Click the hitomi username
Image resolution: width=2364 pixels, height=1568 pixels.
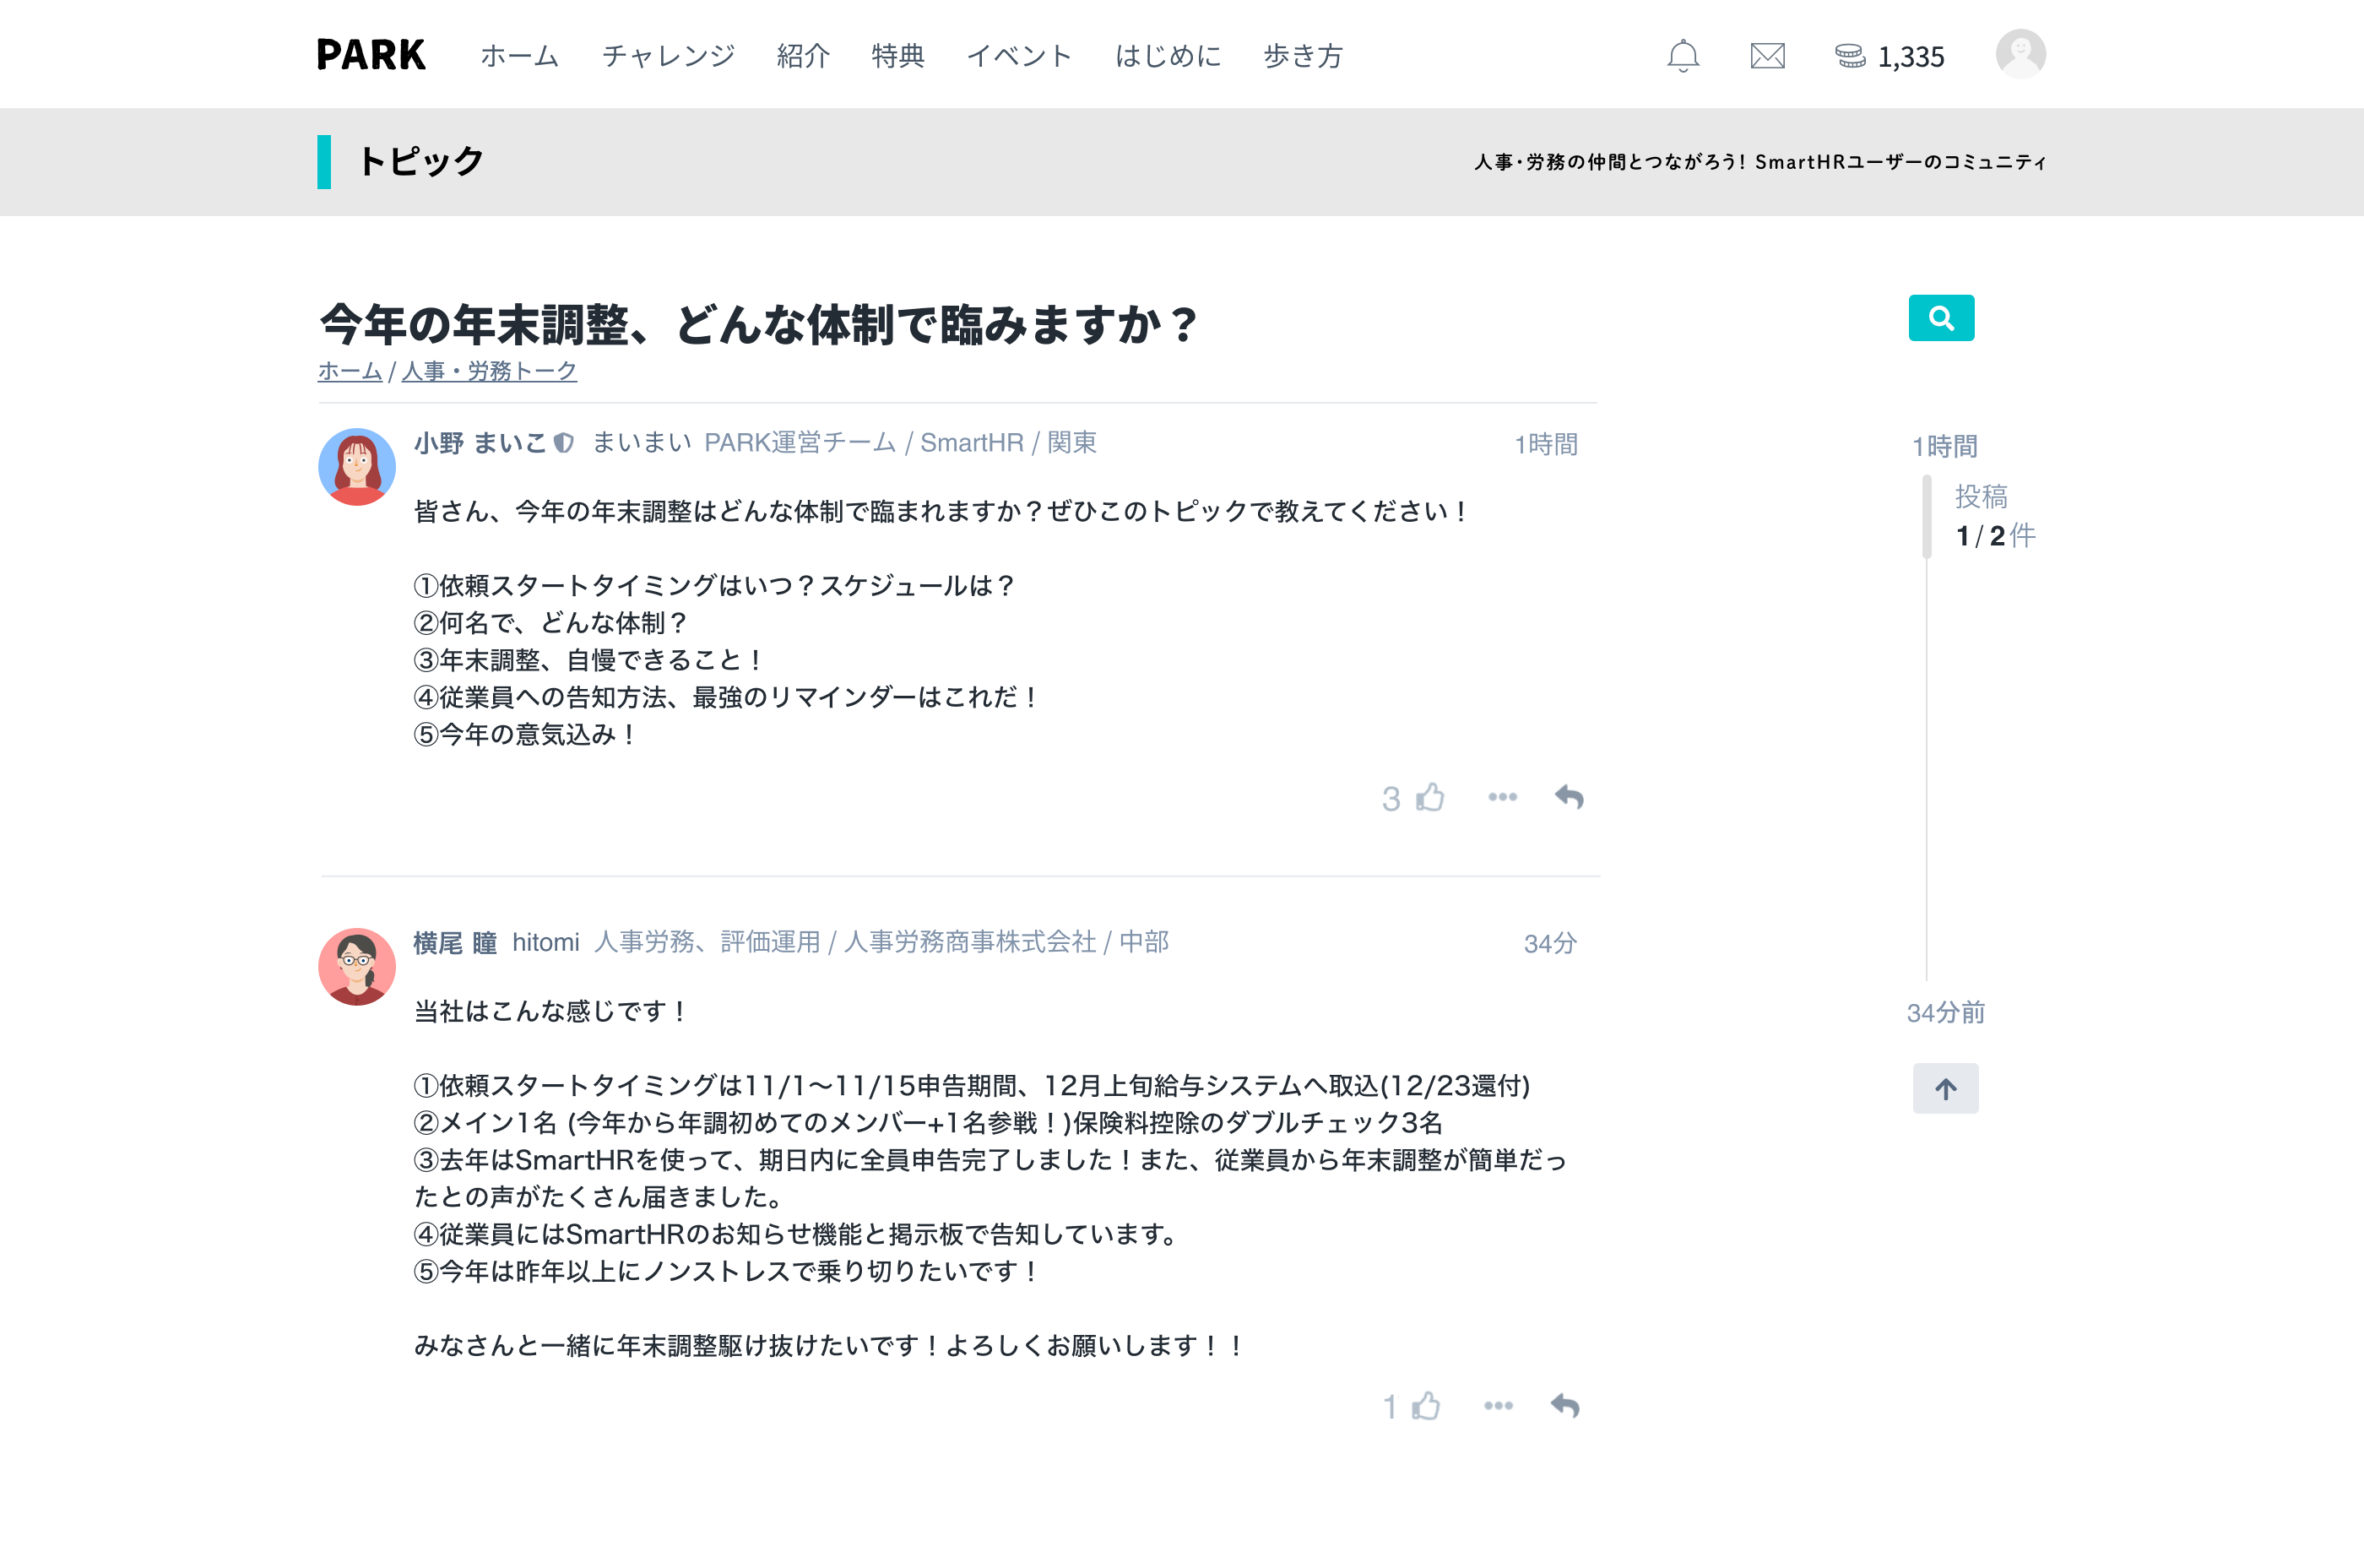(x=546, y=943)
